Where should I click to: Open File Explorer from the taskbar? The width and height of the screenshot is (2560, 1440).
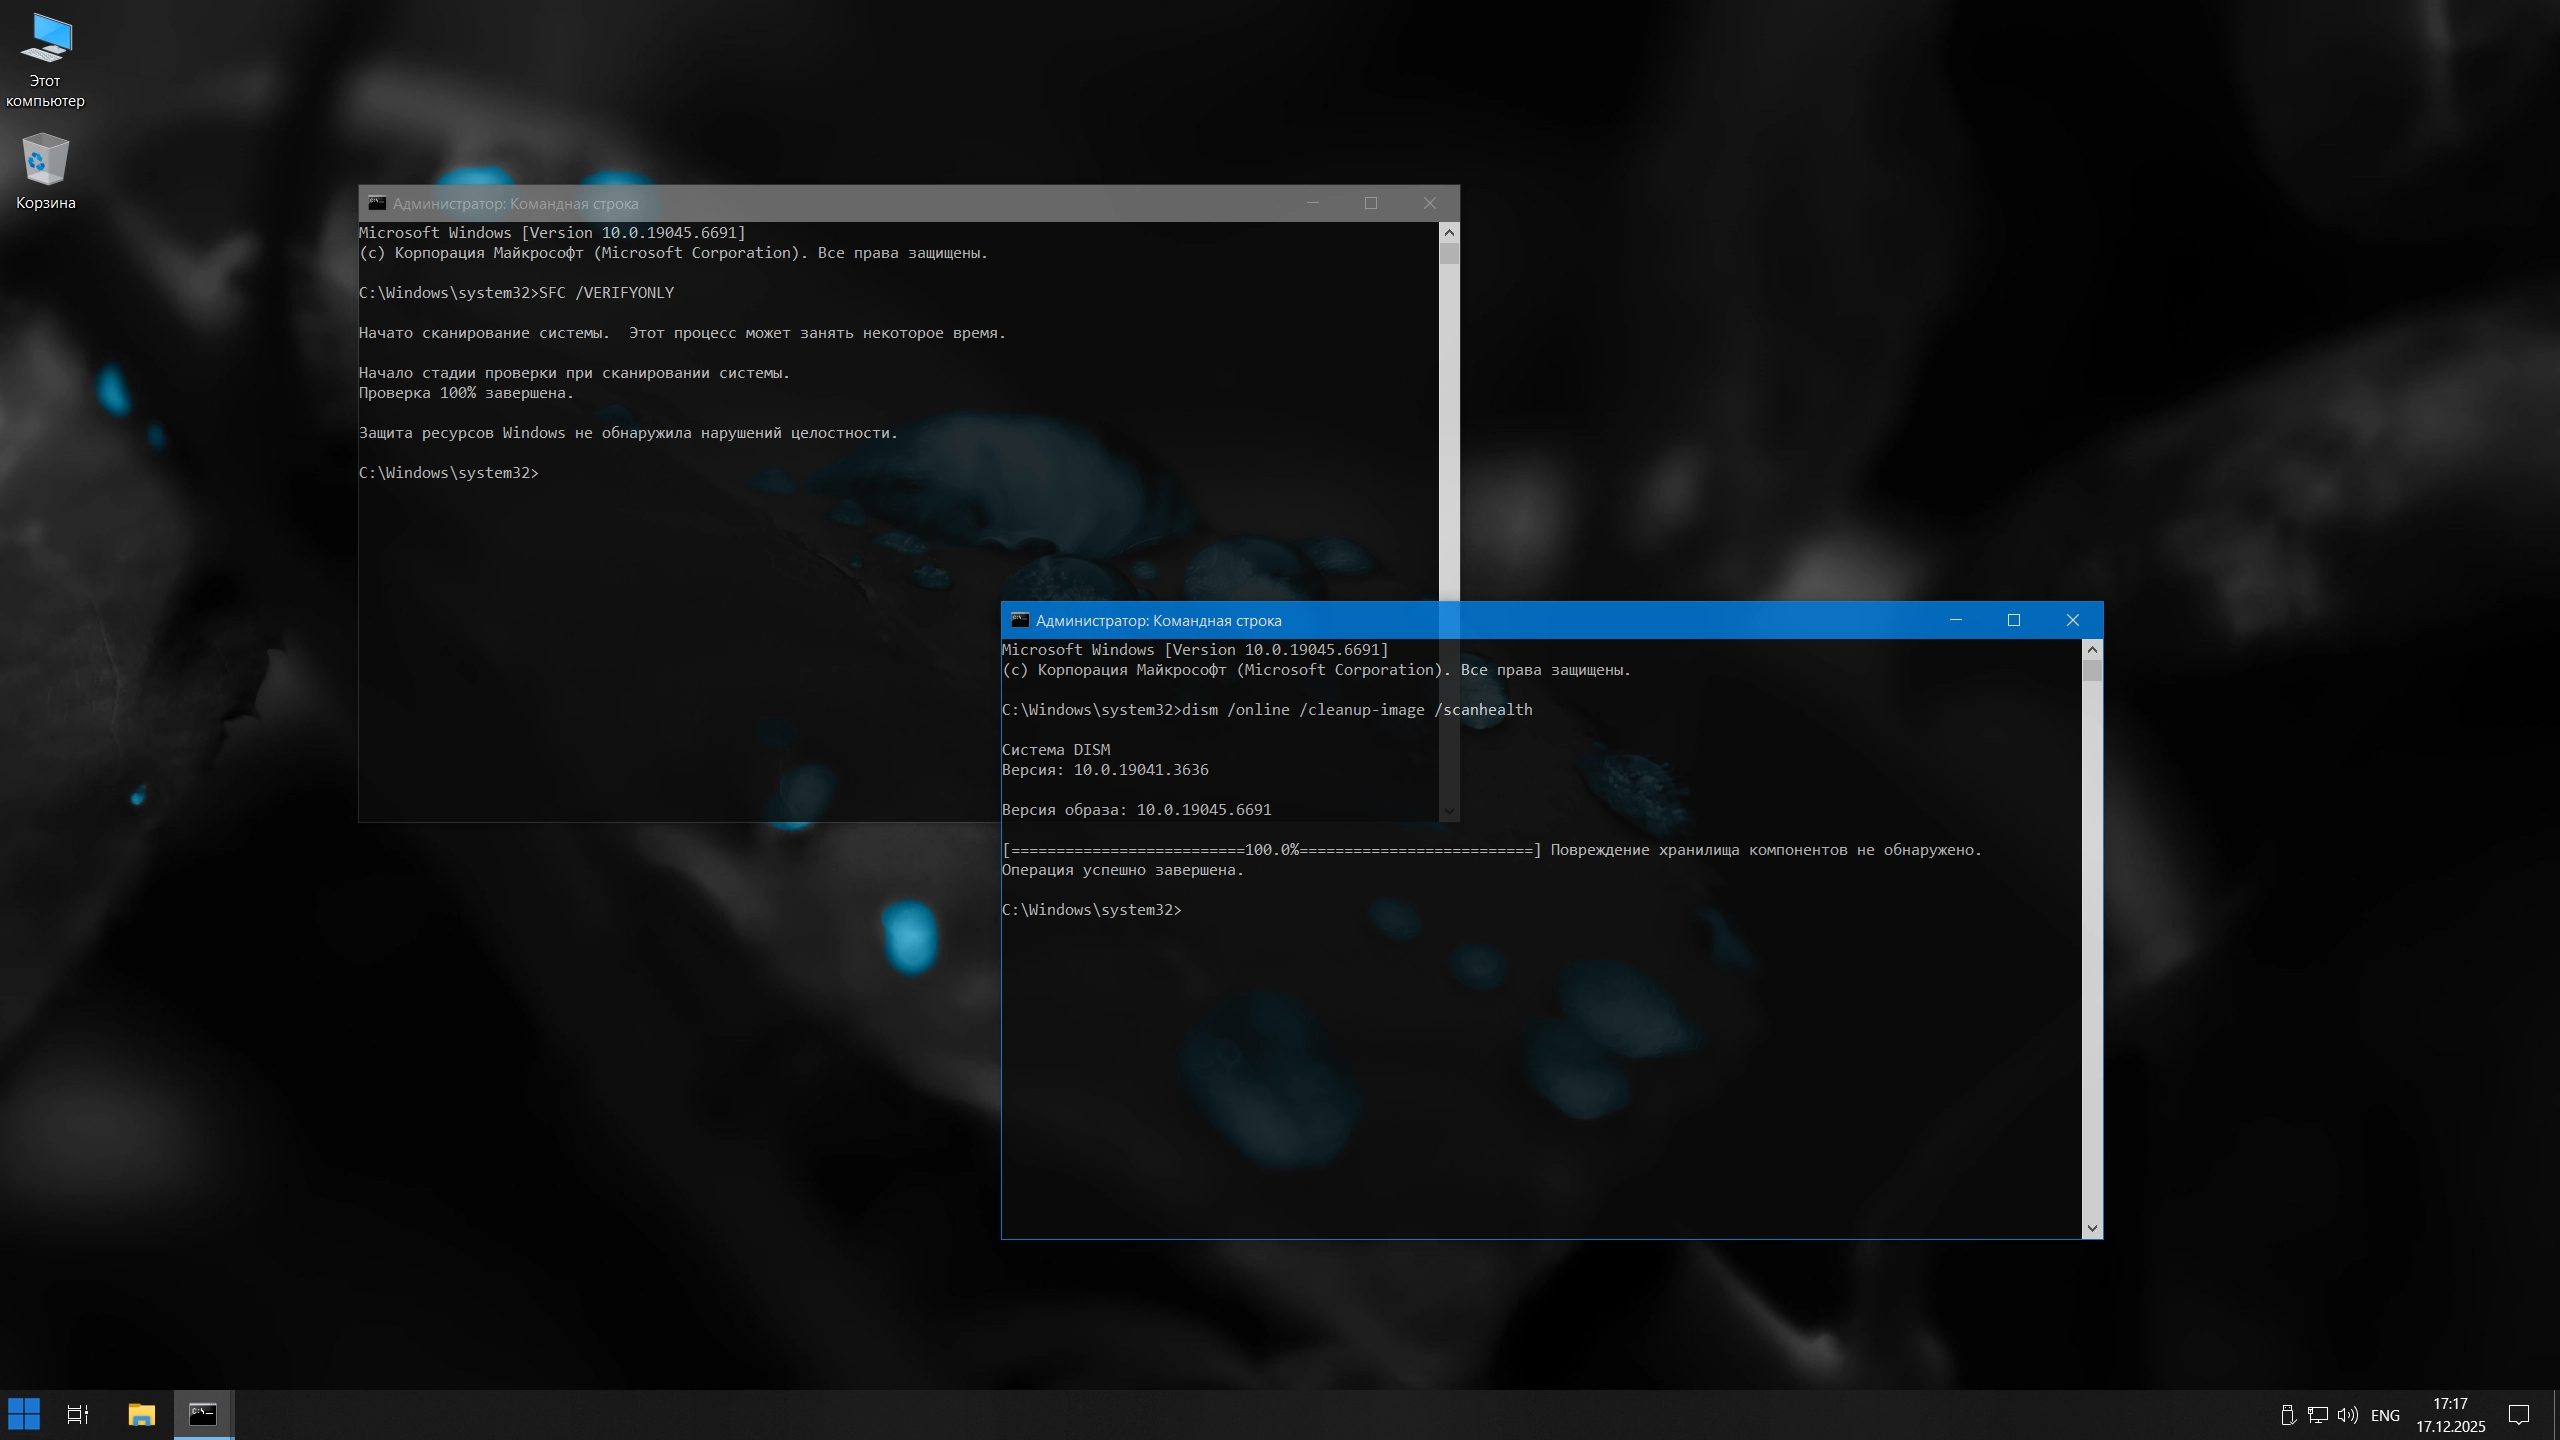(141, 1414)
